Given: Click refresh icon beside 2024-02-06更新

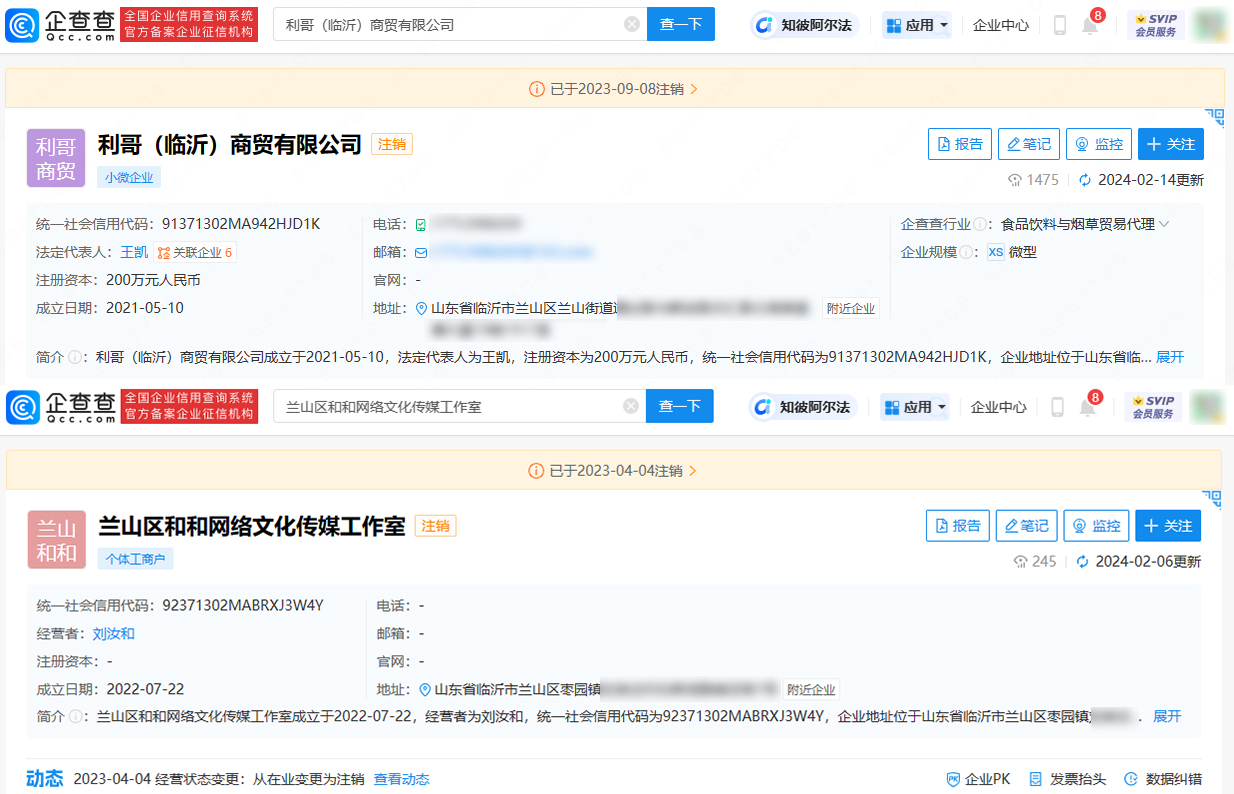Looking at the screenshot, I should tap(1082, 562).
